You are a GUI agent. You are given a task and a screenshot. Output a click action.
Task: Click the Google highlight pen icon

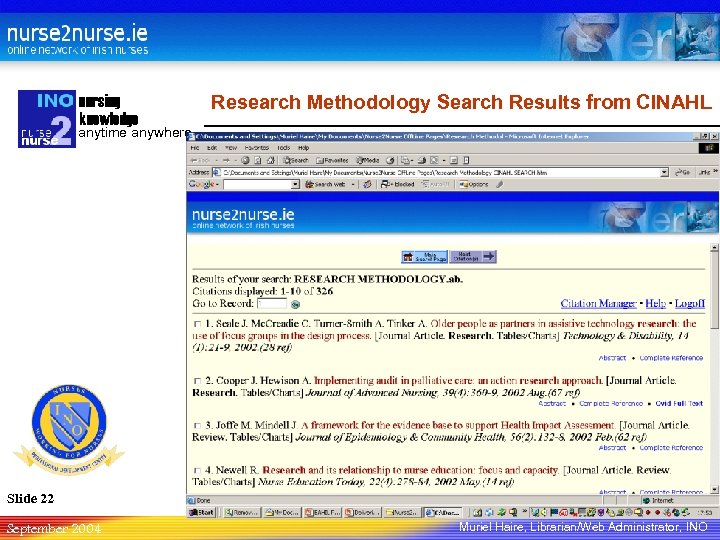[500, 184]
